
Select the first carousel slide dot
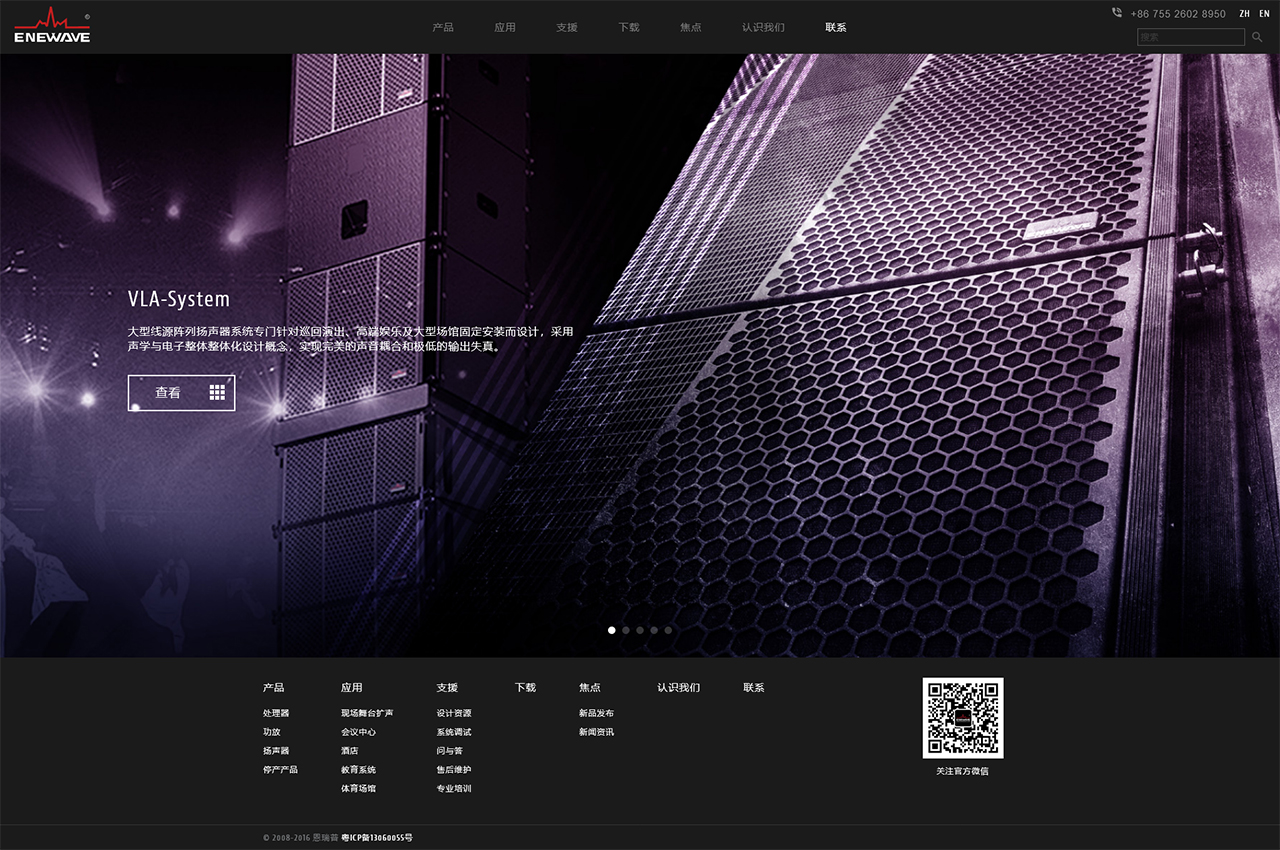pos(612,630)
